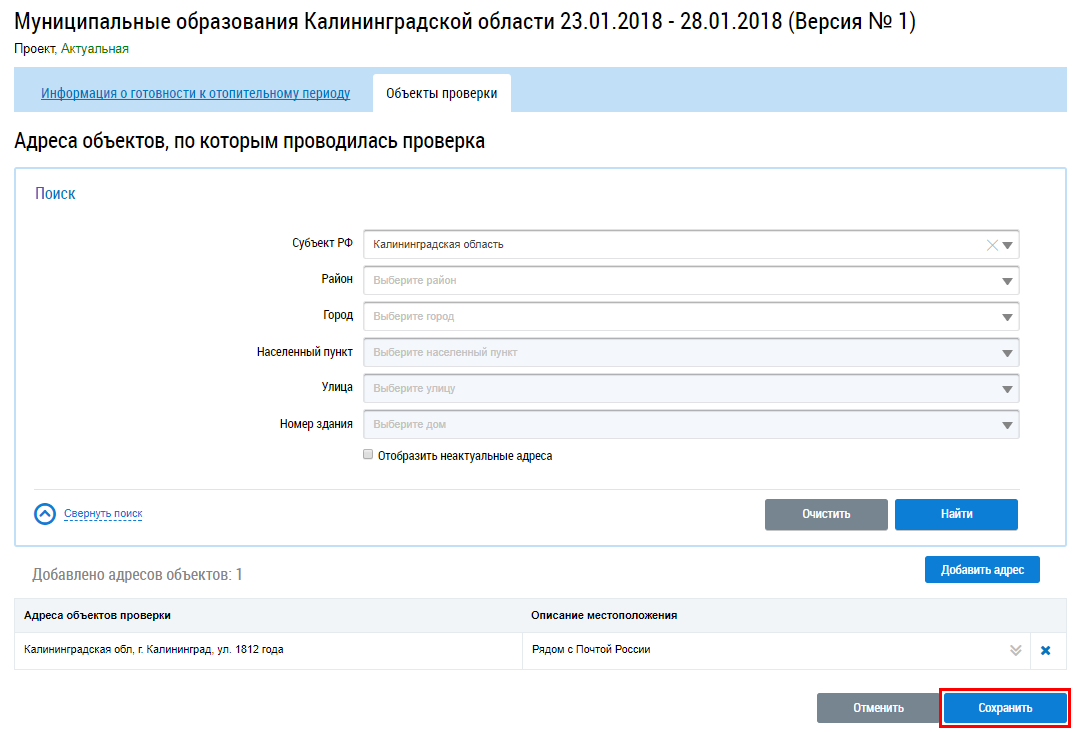Click the 'Свернуть поиск' link
This screenshot has height=732, width=1077.
pos(103,514)
